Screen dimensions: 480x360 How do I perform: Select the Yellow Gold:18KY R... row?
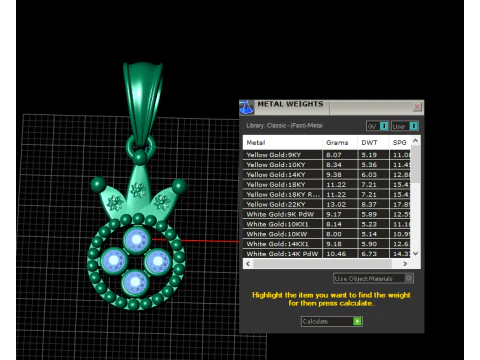pos(327,195)
